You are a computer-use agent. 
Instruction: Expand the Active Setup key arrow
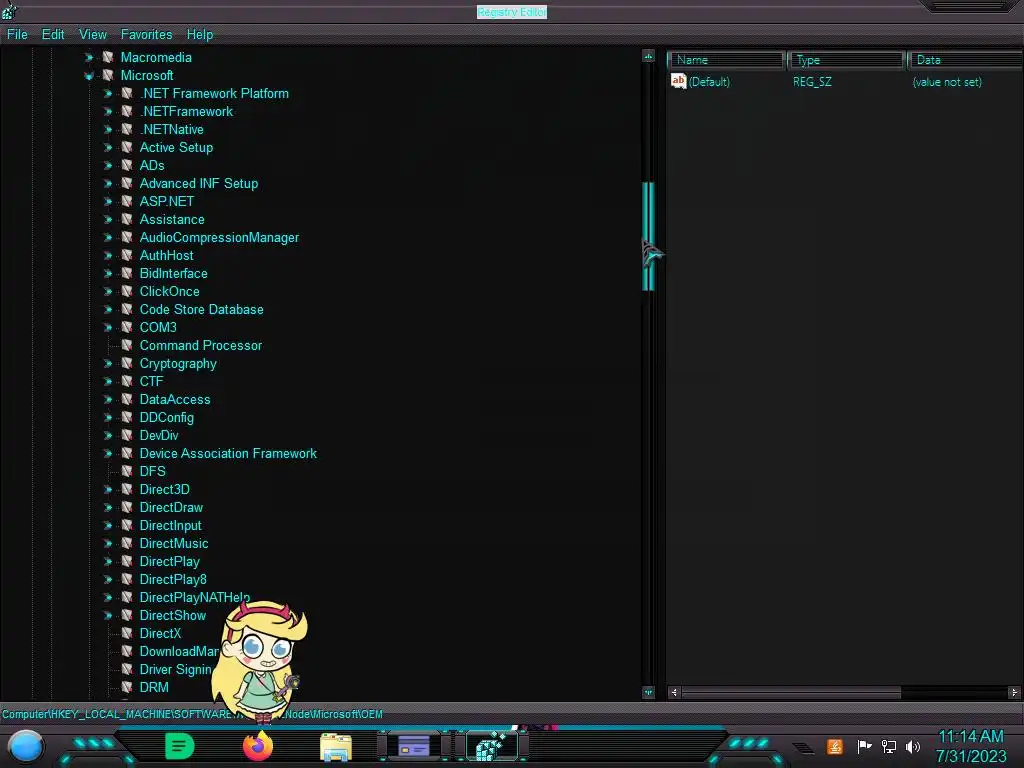coord(108,148)
